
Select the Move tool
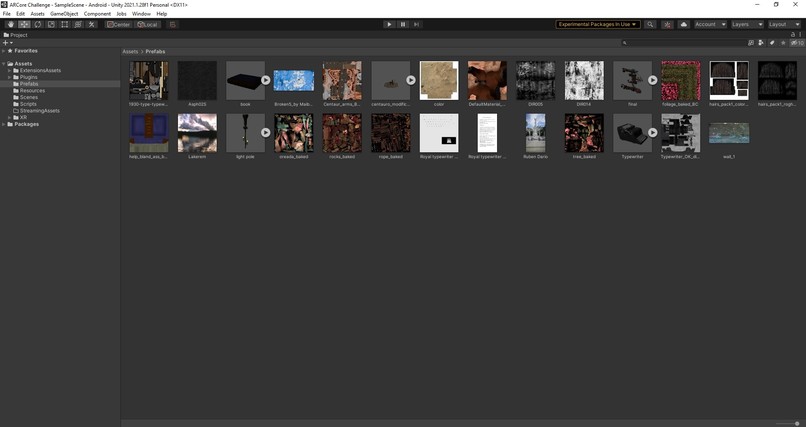(24, 24)
